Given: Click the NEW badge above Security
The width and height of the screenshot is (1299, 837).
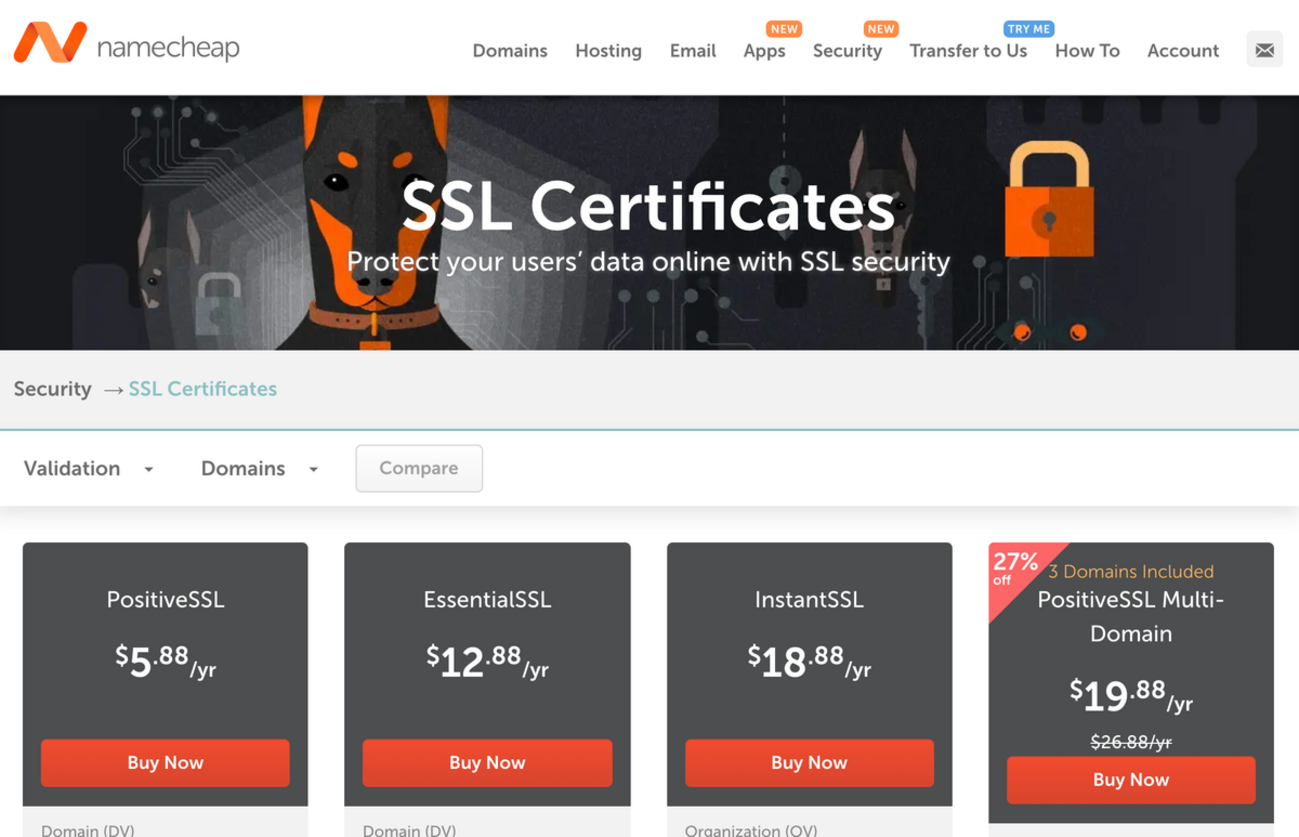Looking at the screenshot, I should pos(881,29).
